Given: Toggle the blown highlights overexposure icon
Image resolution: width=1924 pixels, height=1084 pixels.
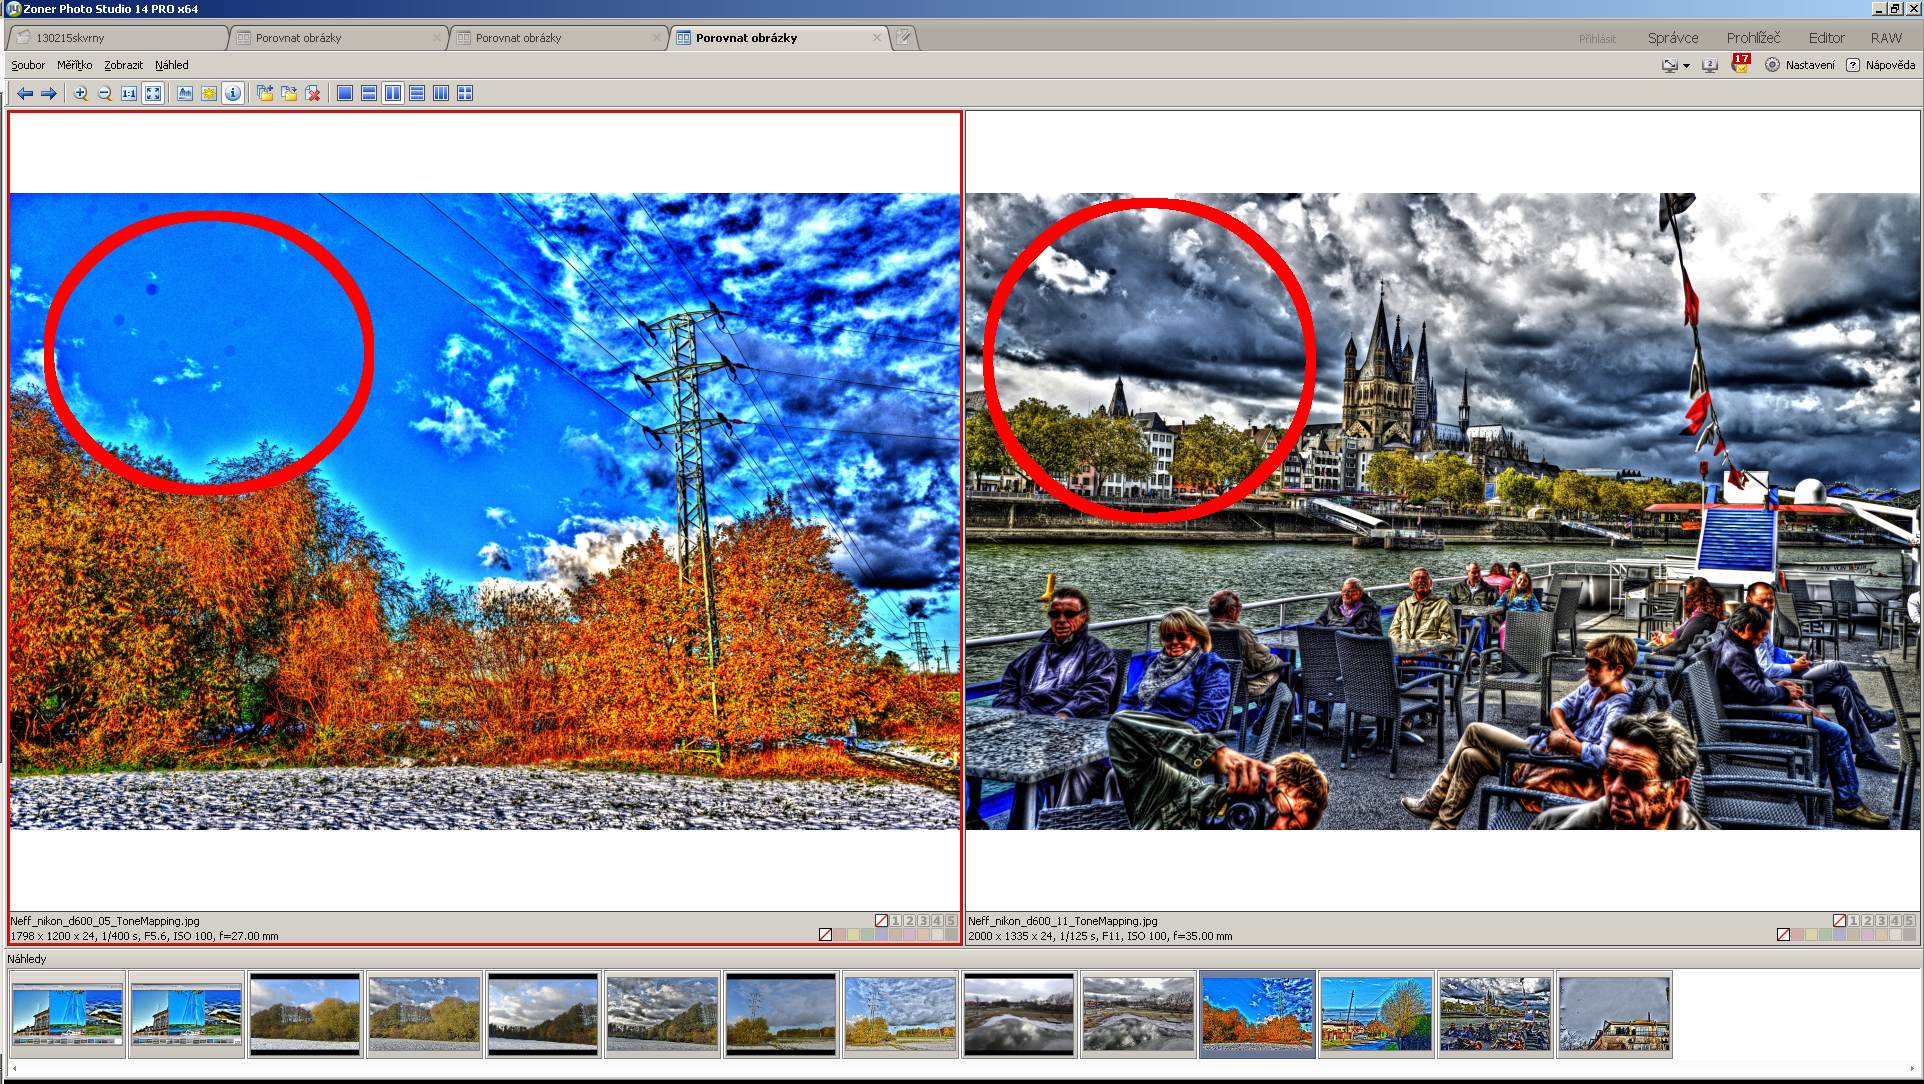Looking at the screenshot, I should 209,93.
